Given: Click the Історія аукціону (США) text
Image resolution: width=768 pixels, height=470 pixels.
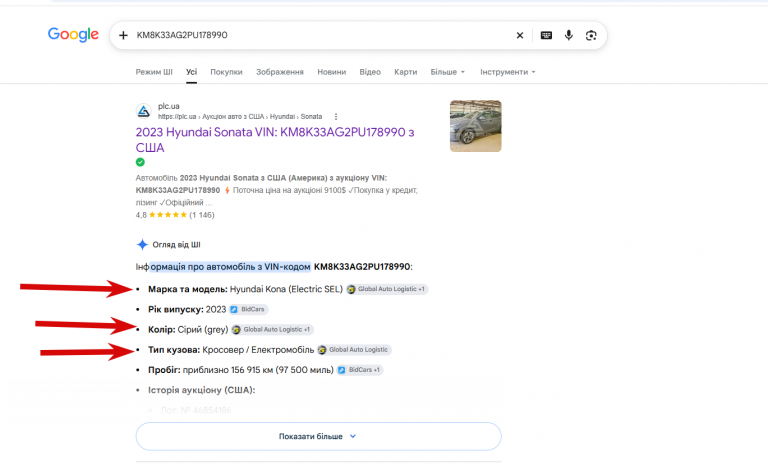Looking at the screenshot, I should pyautogui.click(x=201, y=390).
